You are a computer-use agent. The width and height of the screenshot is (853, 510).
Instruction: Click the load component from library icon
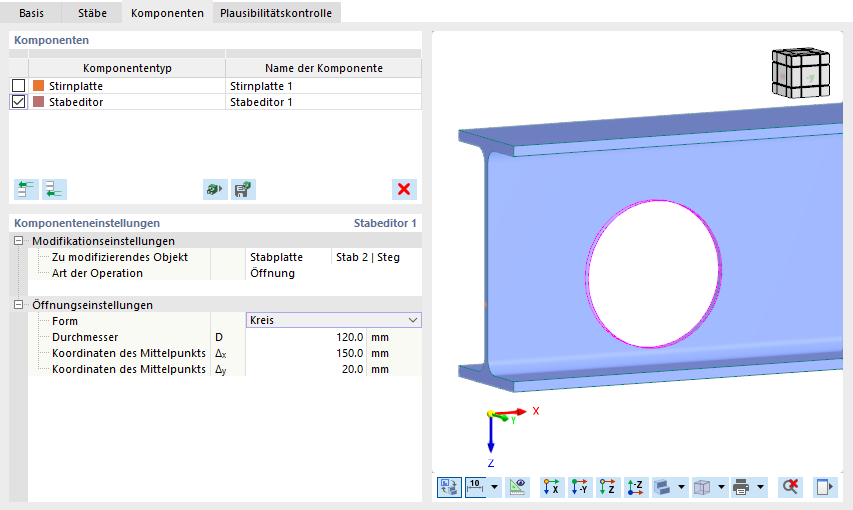pos(215,189)
